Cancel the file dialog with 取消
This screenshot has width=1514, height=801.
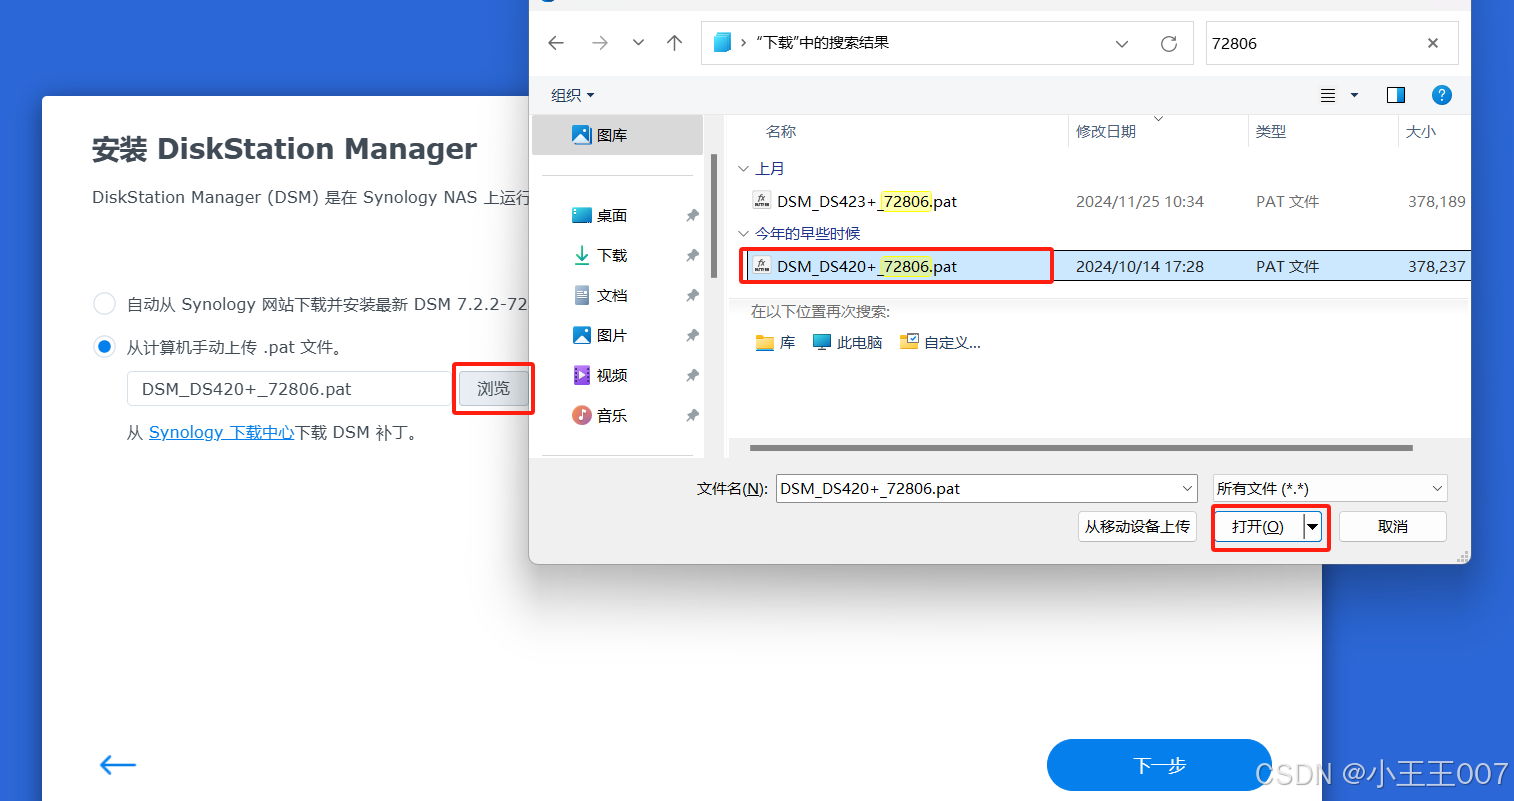tap(1392, 526)
